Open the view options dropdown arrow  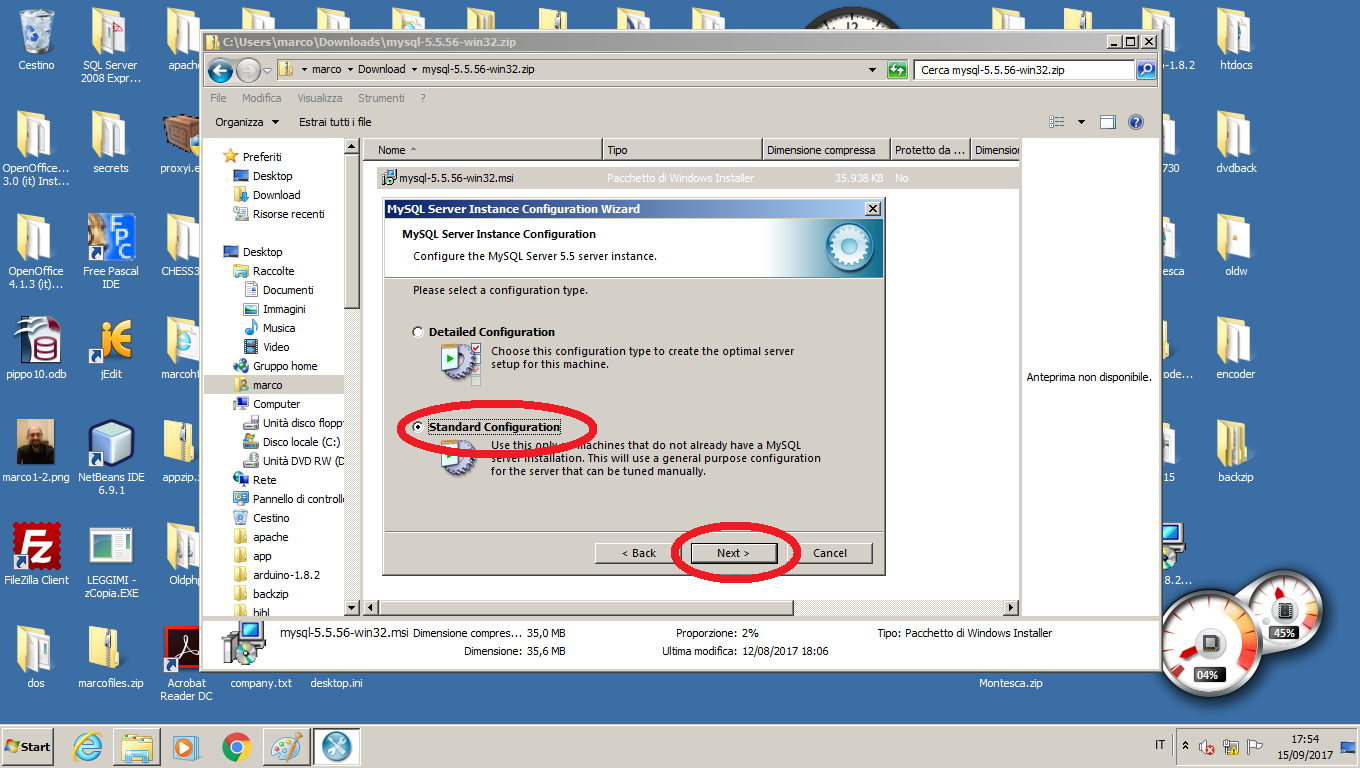tap(1081, 122)
